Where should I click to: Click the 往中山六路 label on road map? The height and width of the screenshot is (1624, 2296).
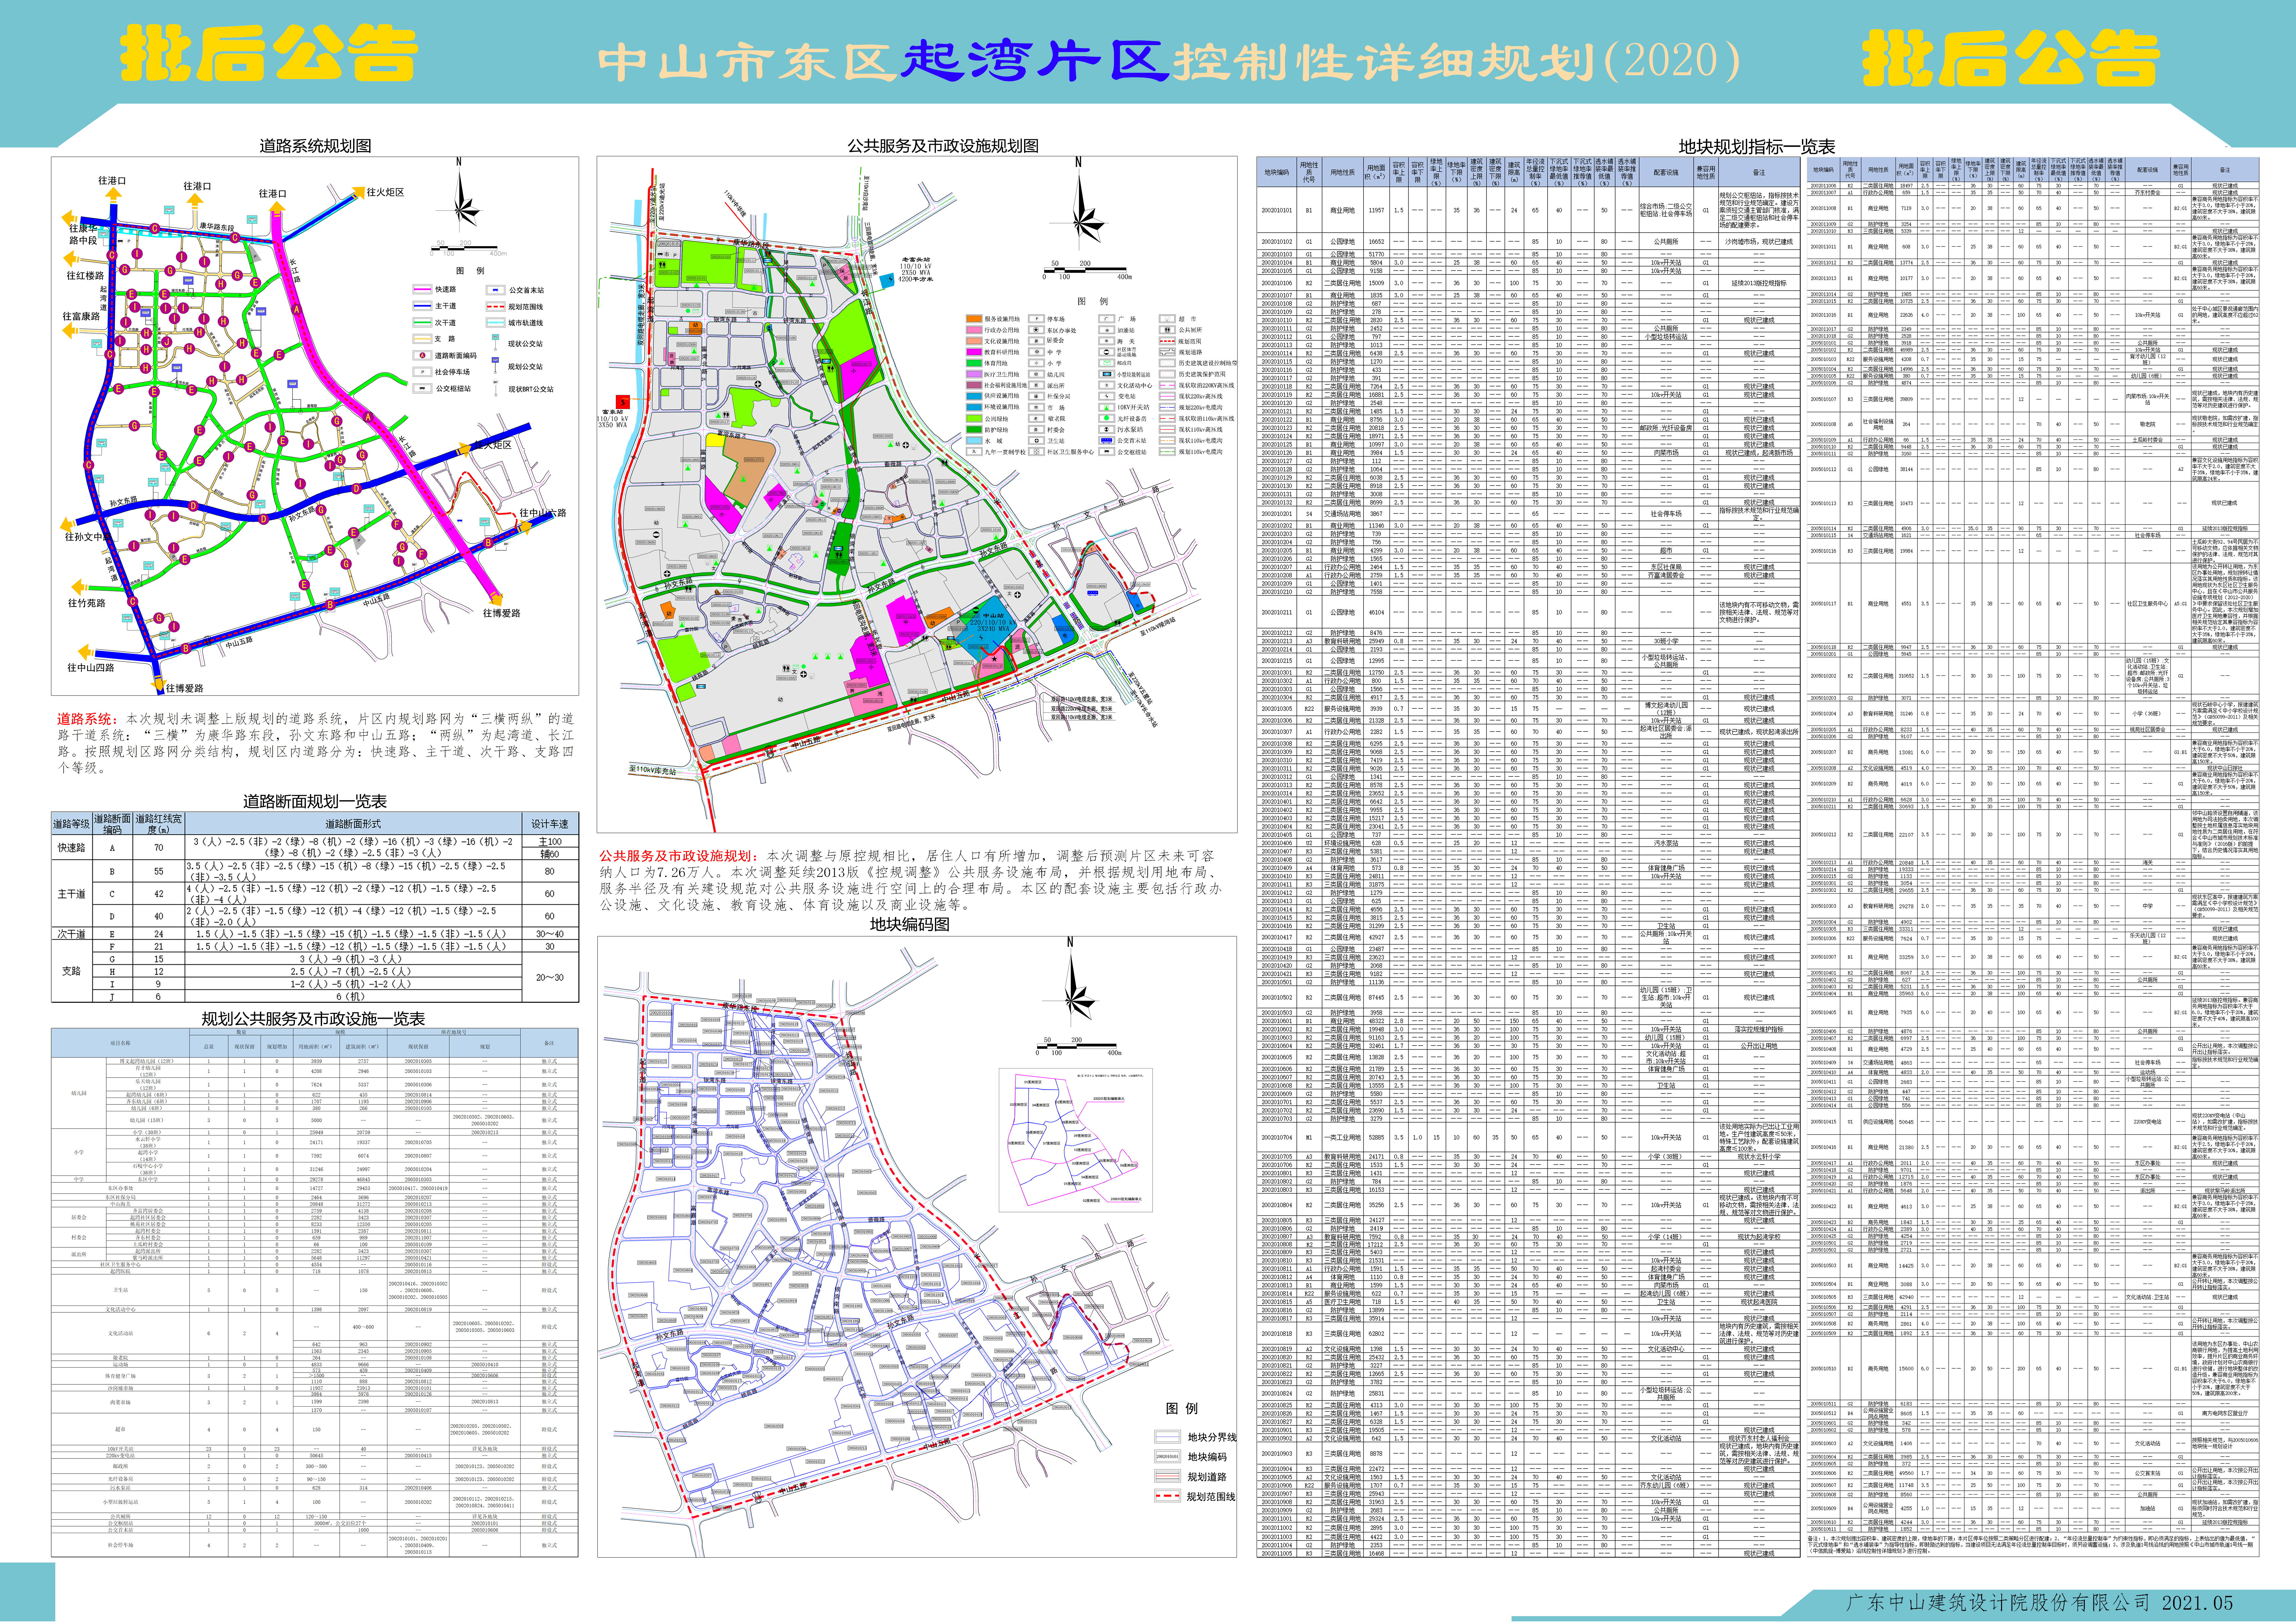coord(543,513)
